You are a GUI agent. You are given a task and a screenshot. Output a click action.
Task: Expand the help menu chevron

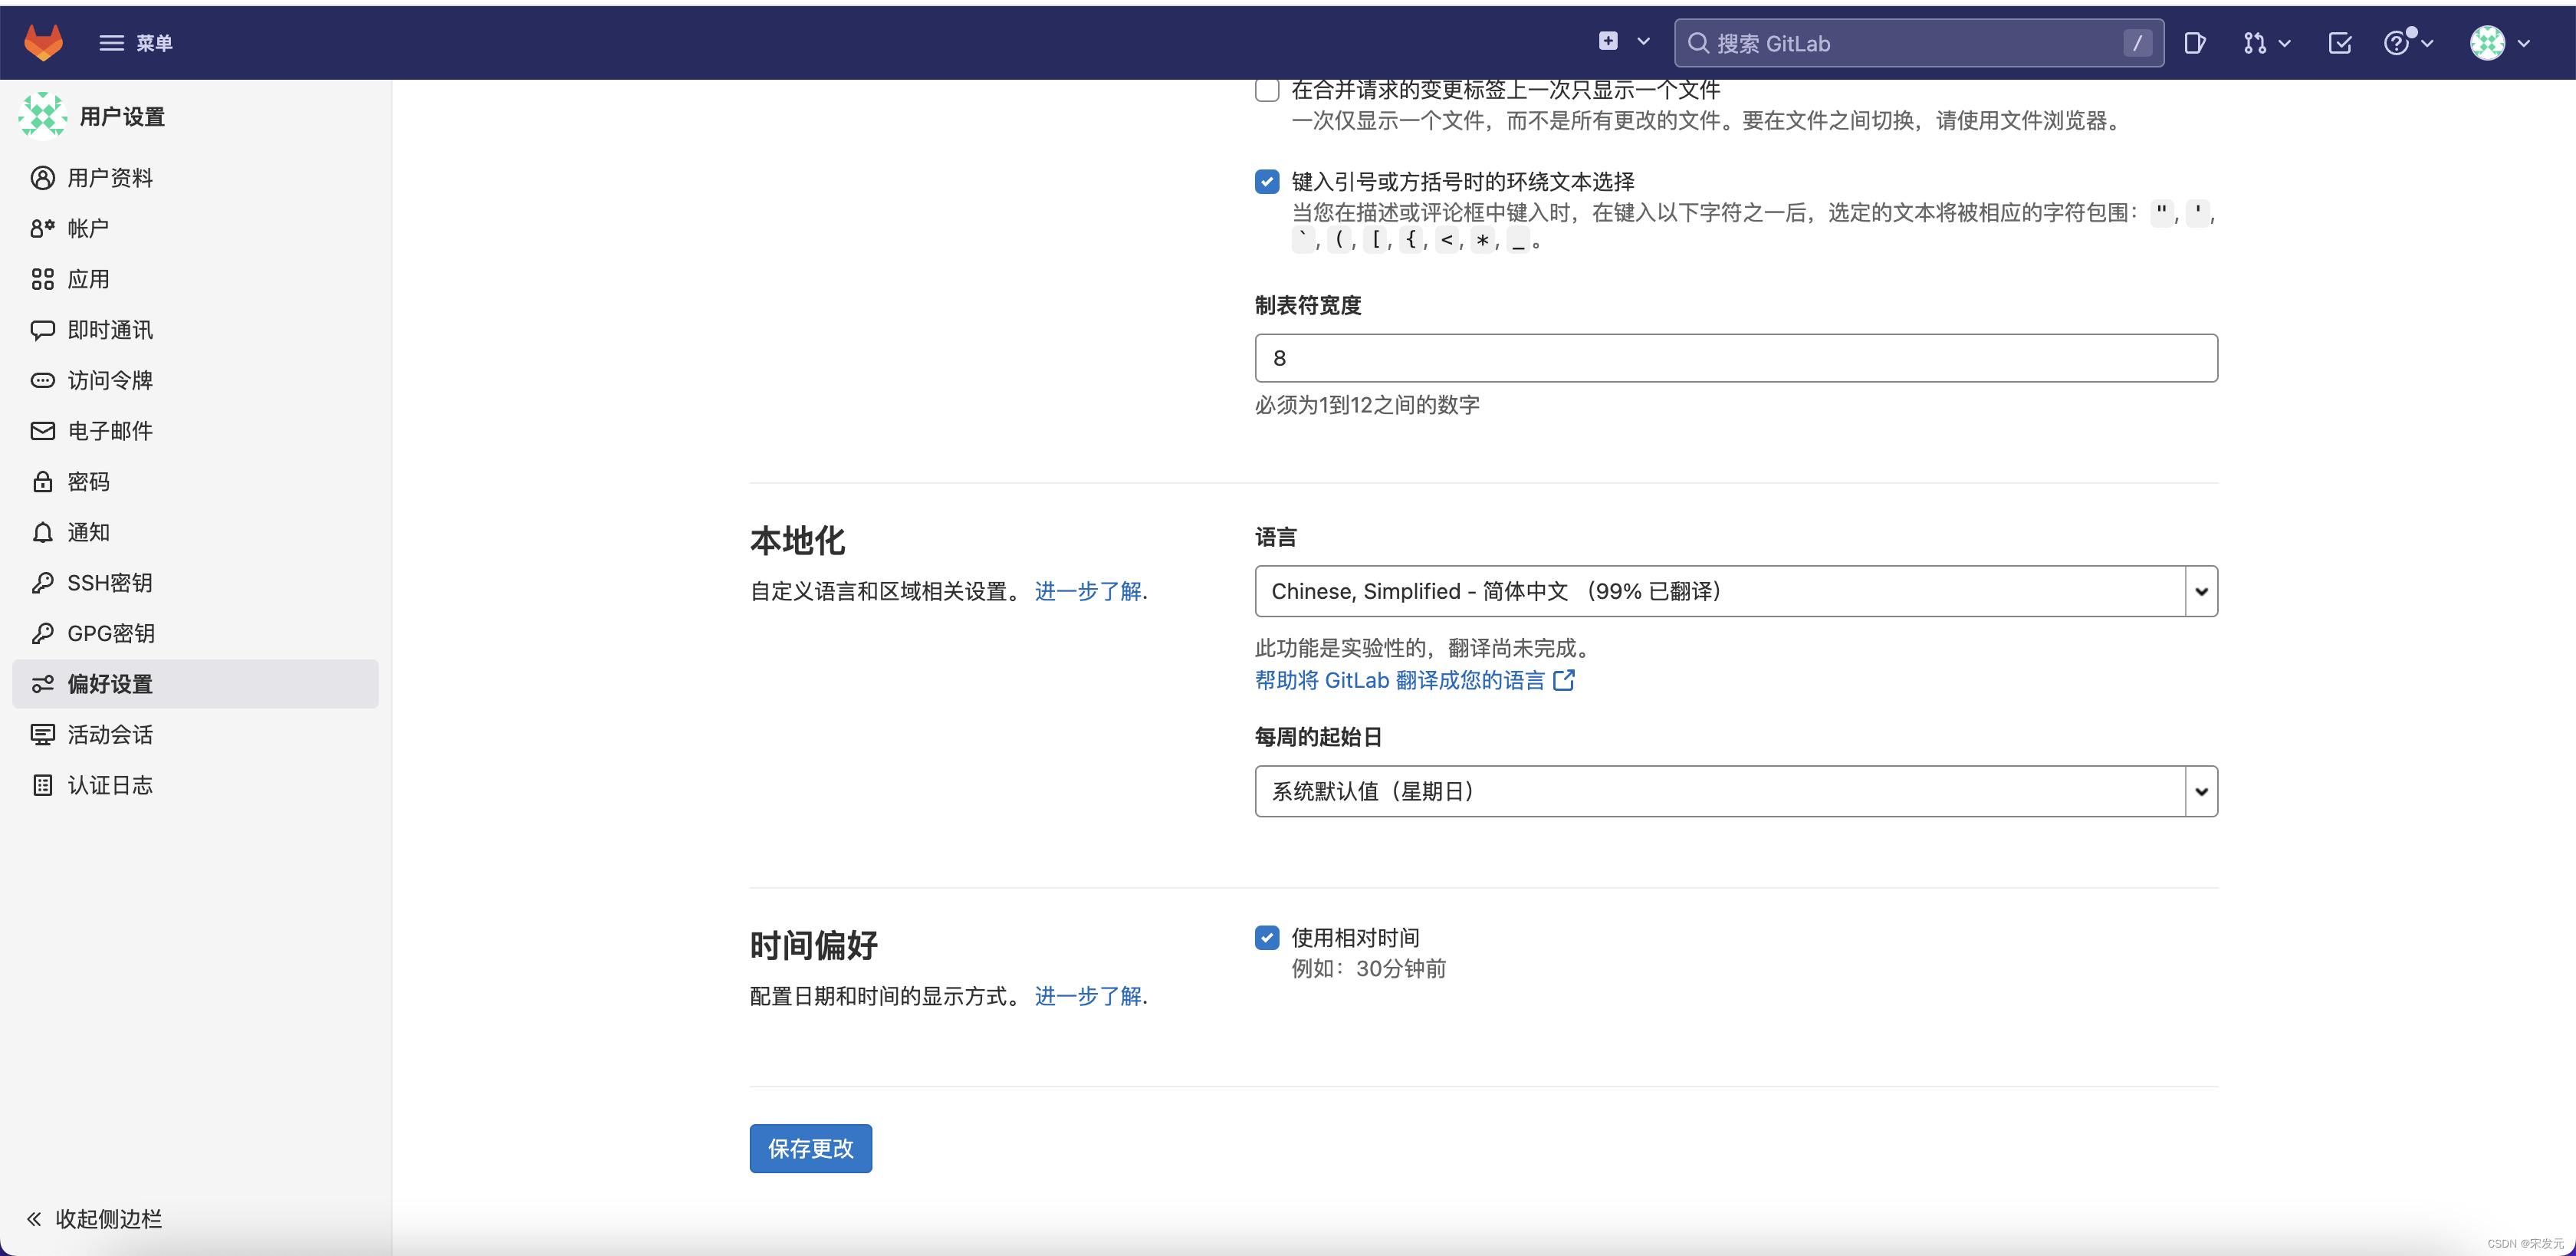[2427, 44]
